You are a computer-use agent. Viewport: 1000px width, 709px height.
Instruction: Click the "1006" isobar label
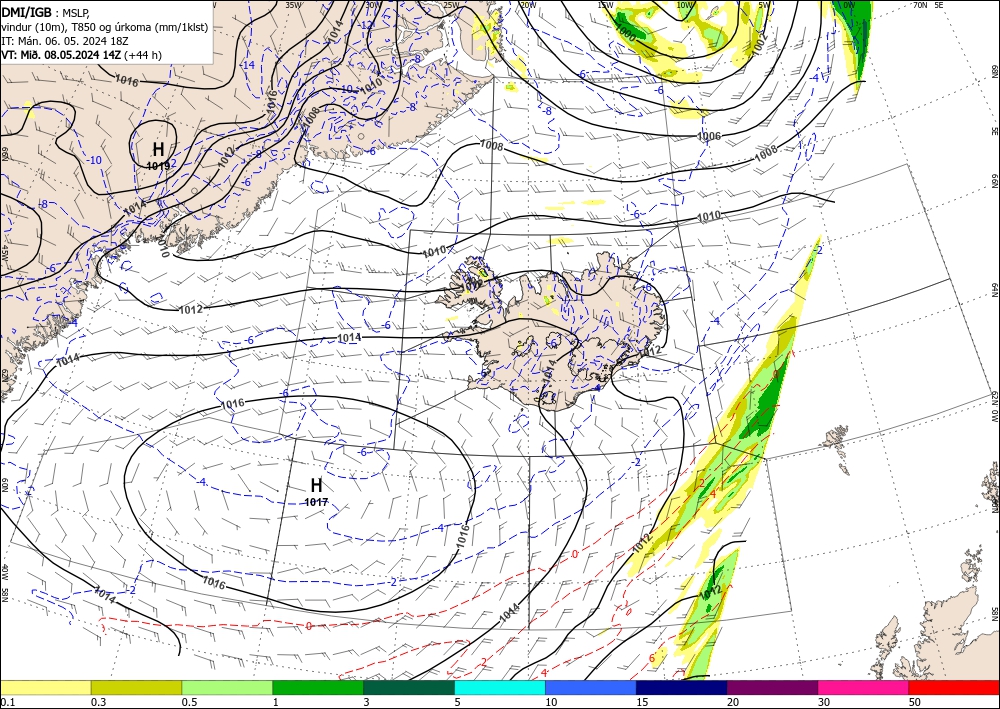coord(709,136)
